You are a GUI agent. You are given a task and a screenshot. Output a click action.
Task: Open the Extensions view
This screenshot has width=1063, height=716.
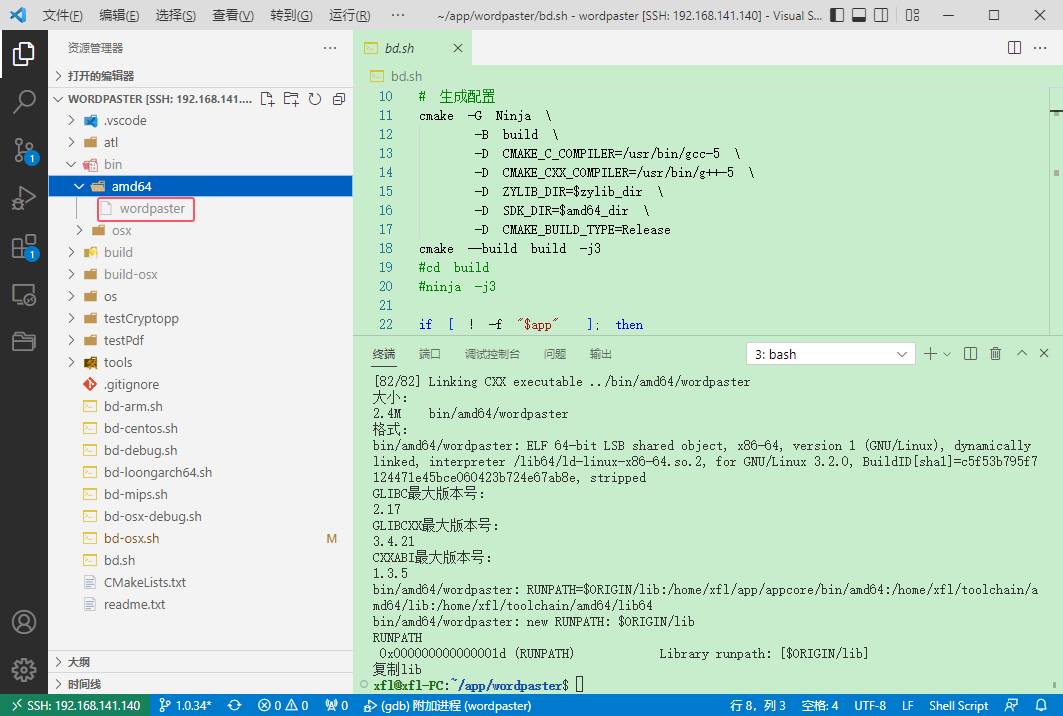(23, 247)
